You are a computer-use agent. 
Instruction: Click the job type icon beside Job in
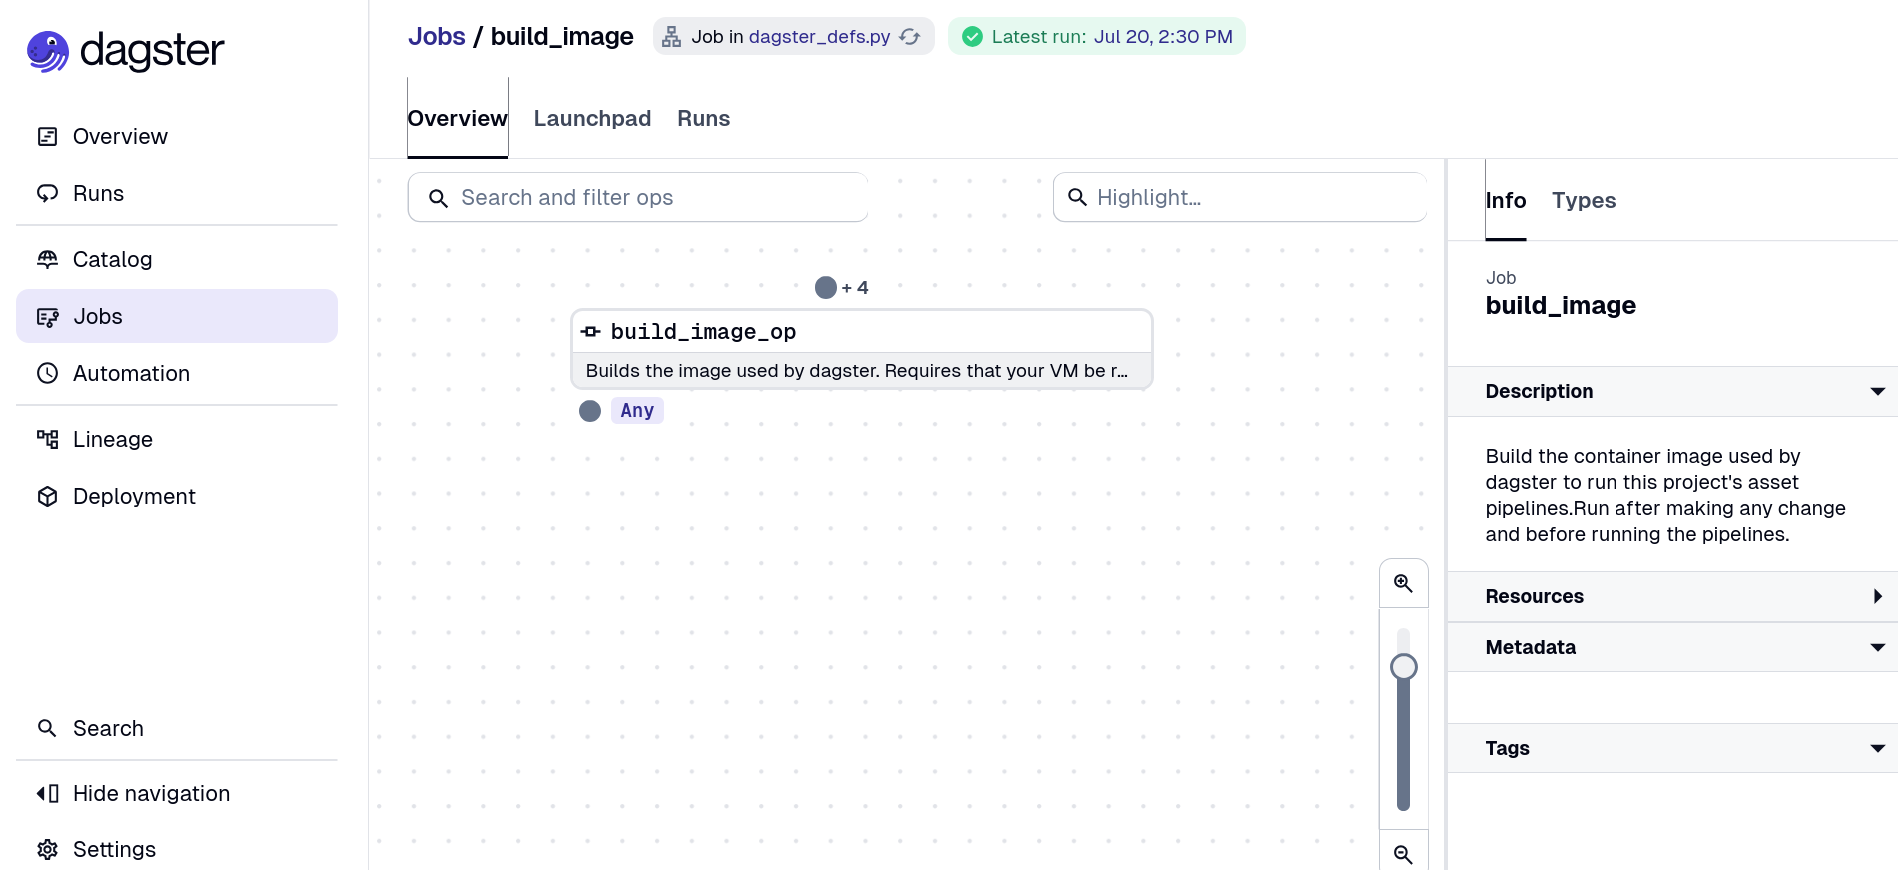click(672, 37)
